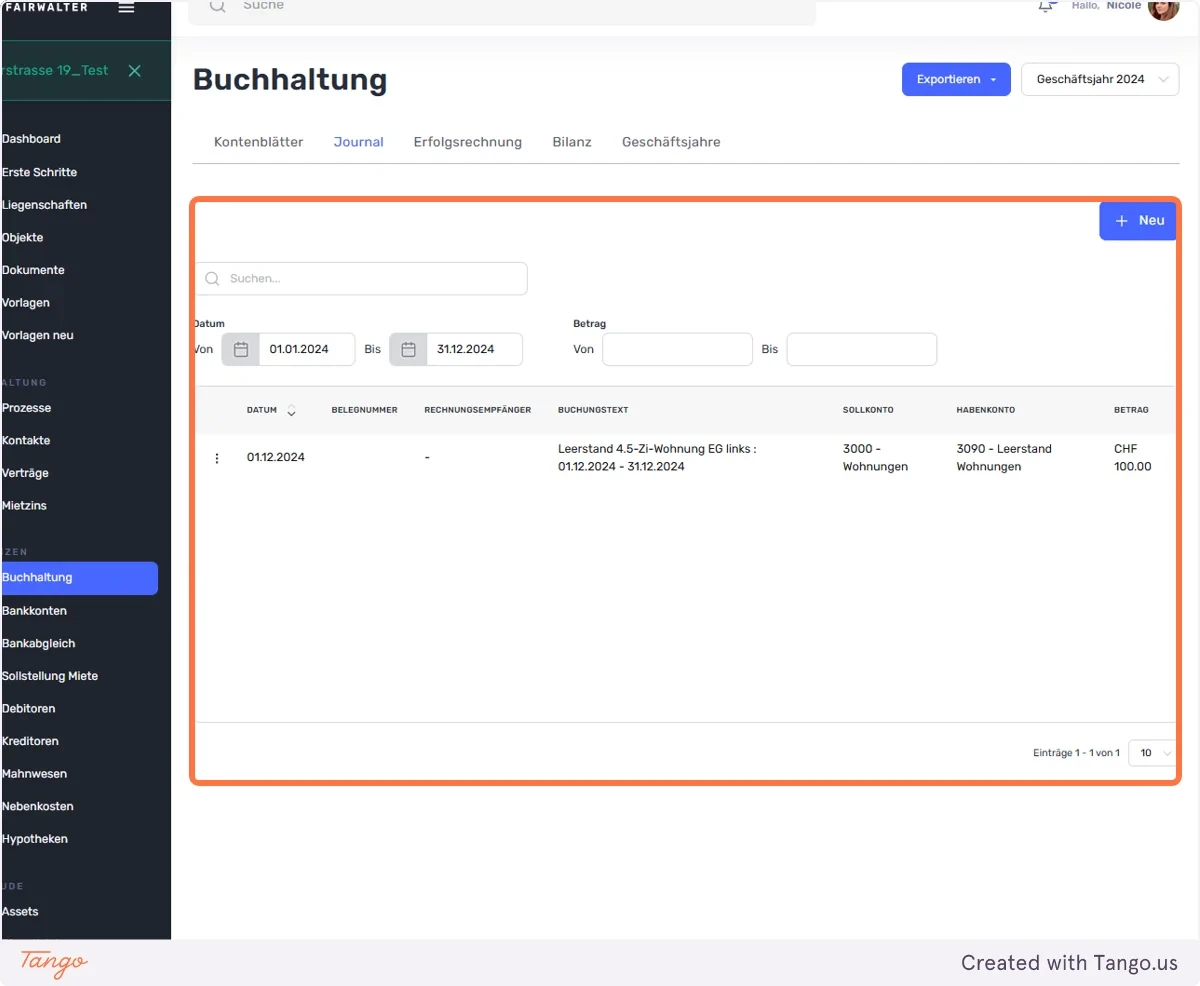Go to Prozesse in sidebar
The image size is (1200, 986).
pyautogui.click(x=26, y=408)
